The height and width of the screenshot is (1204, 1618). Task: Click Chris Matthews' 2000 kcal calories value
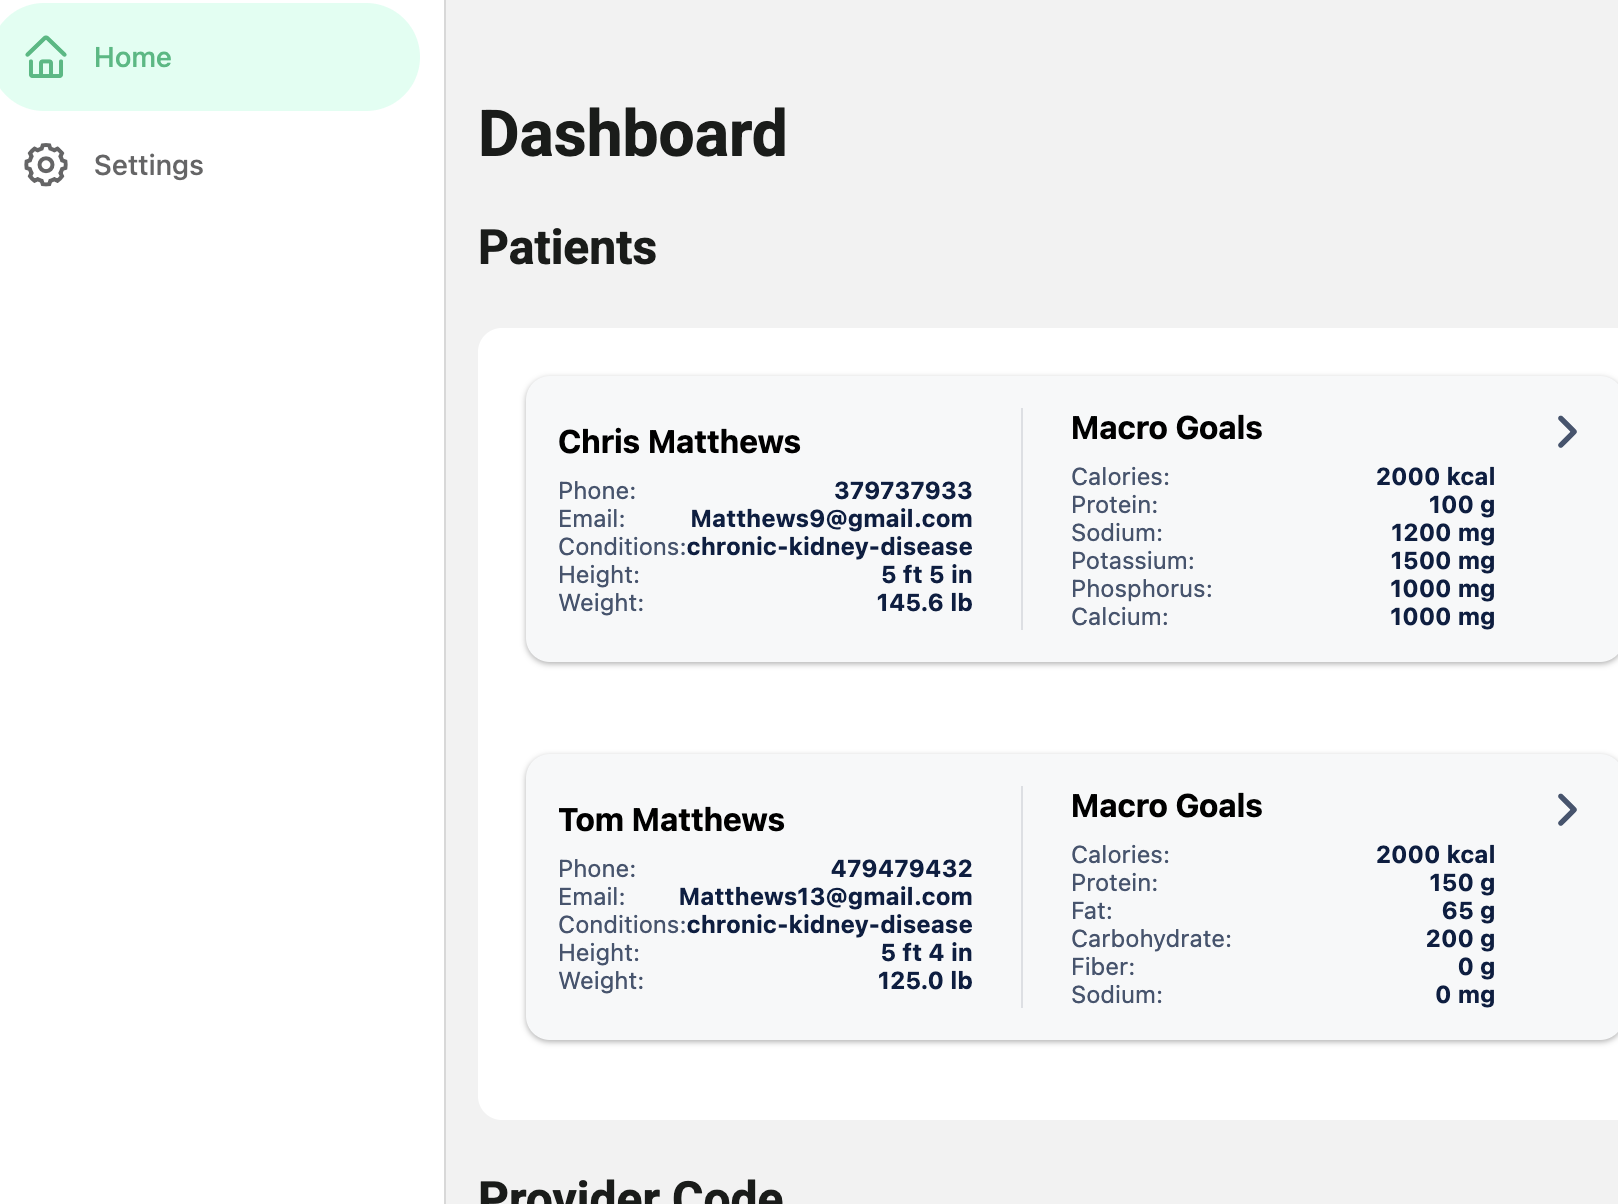click(1435, 477)
